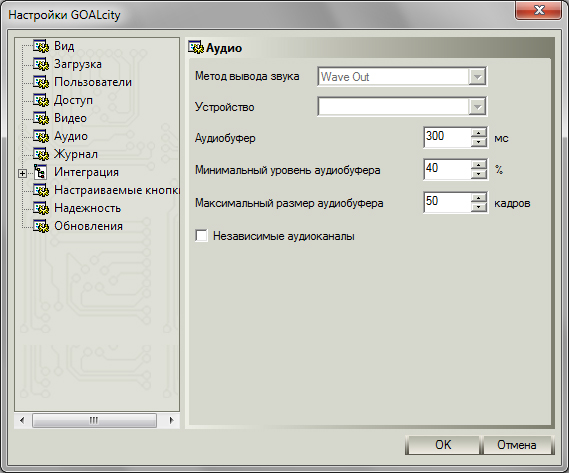Click the icon beside Настраиваемые кнопки

click(x=41, y=190)
